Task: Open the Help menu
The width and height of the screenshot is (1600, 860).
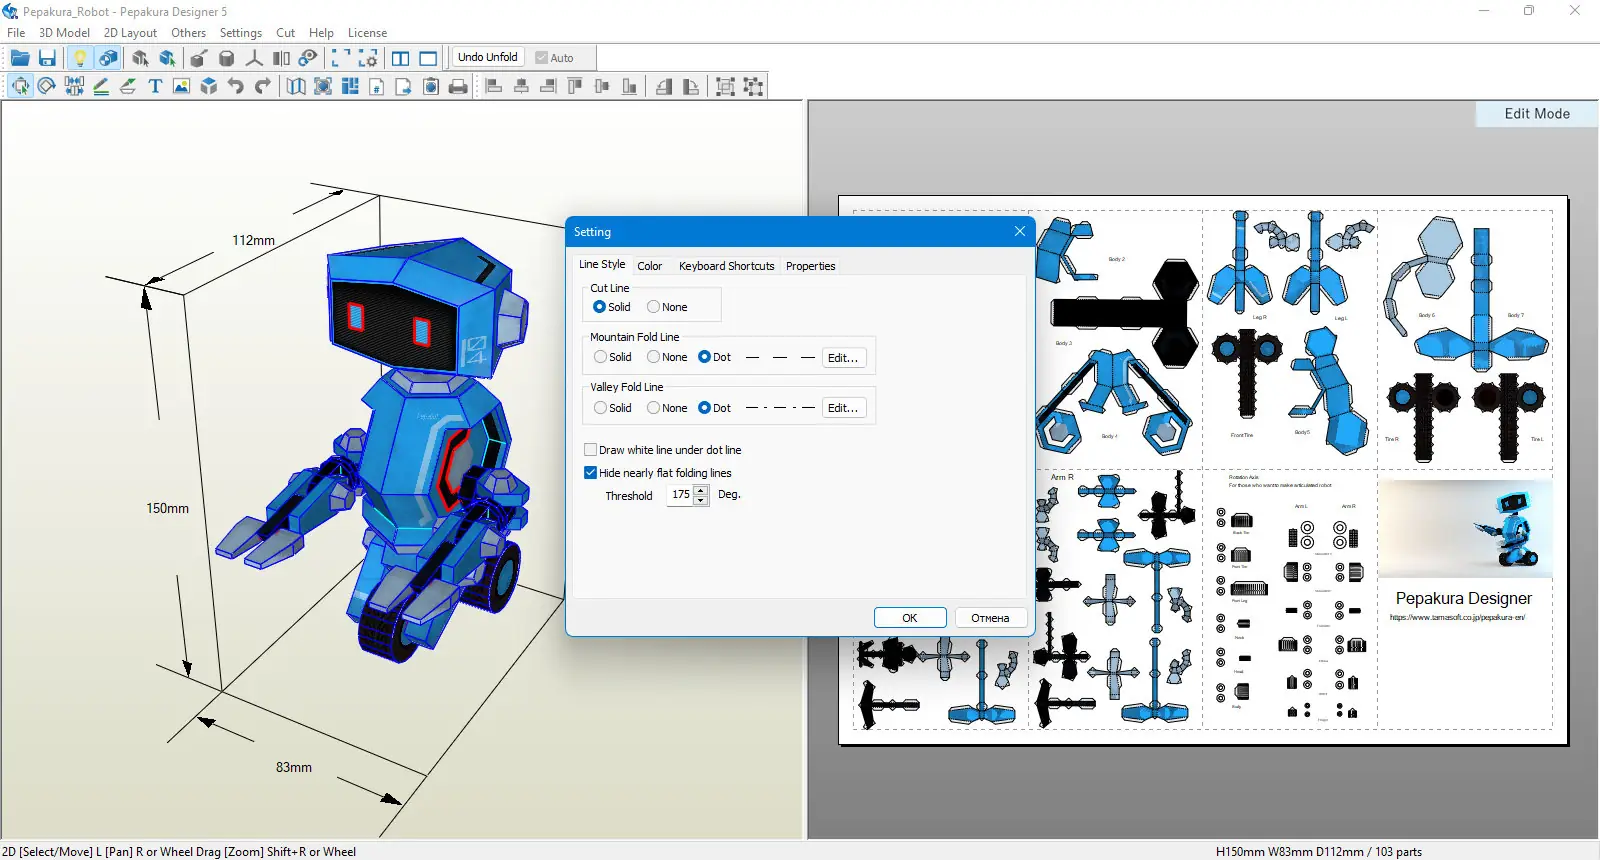Action: coord(321,33)
